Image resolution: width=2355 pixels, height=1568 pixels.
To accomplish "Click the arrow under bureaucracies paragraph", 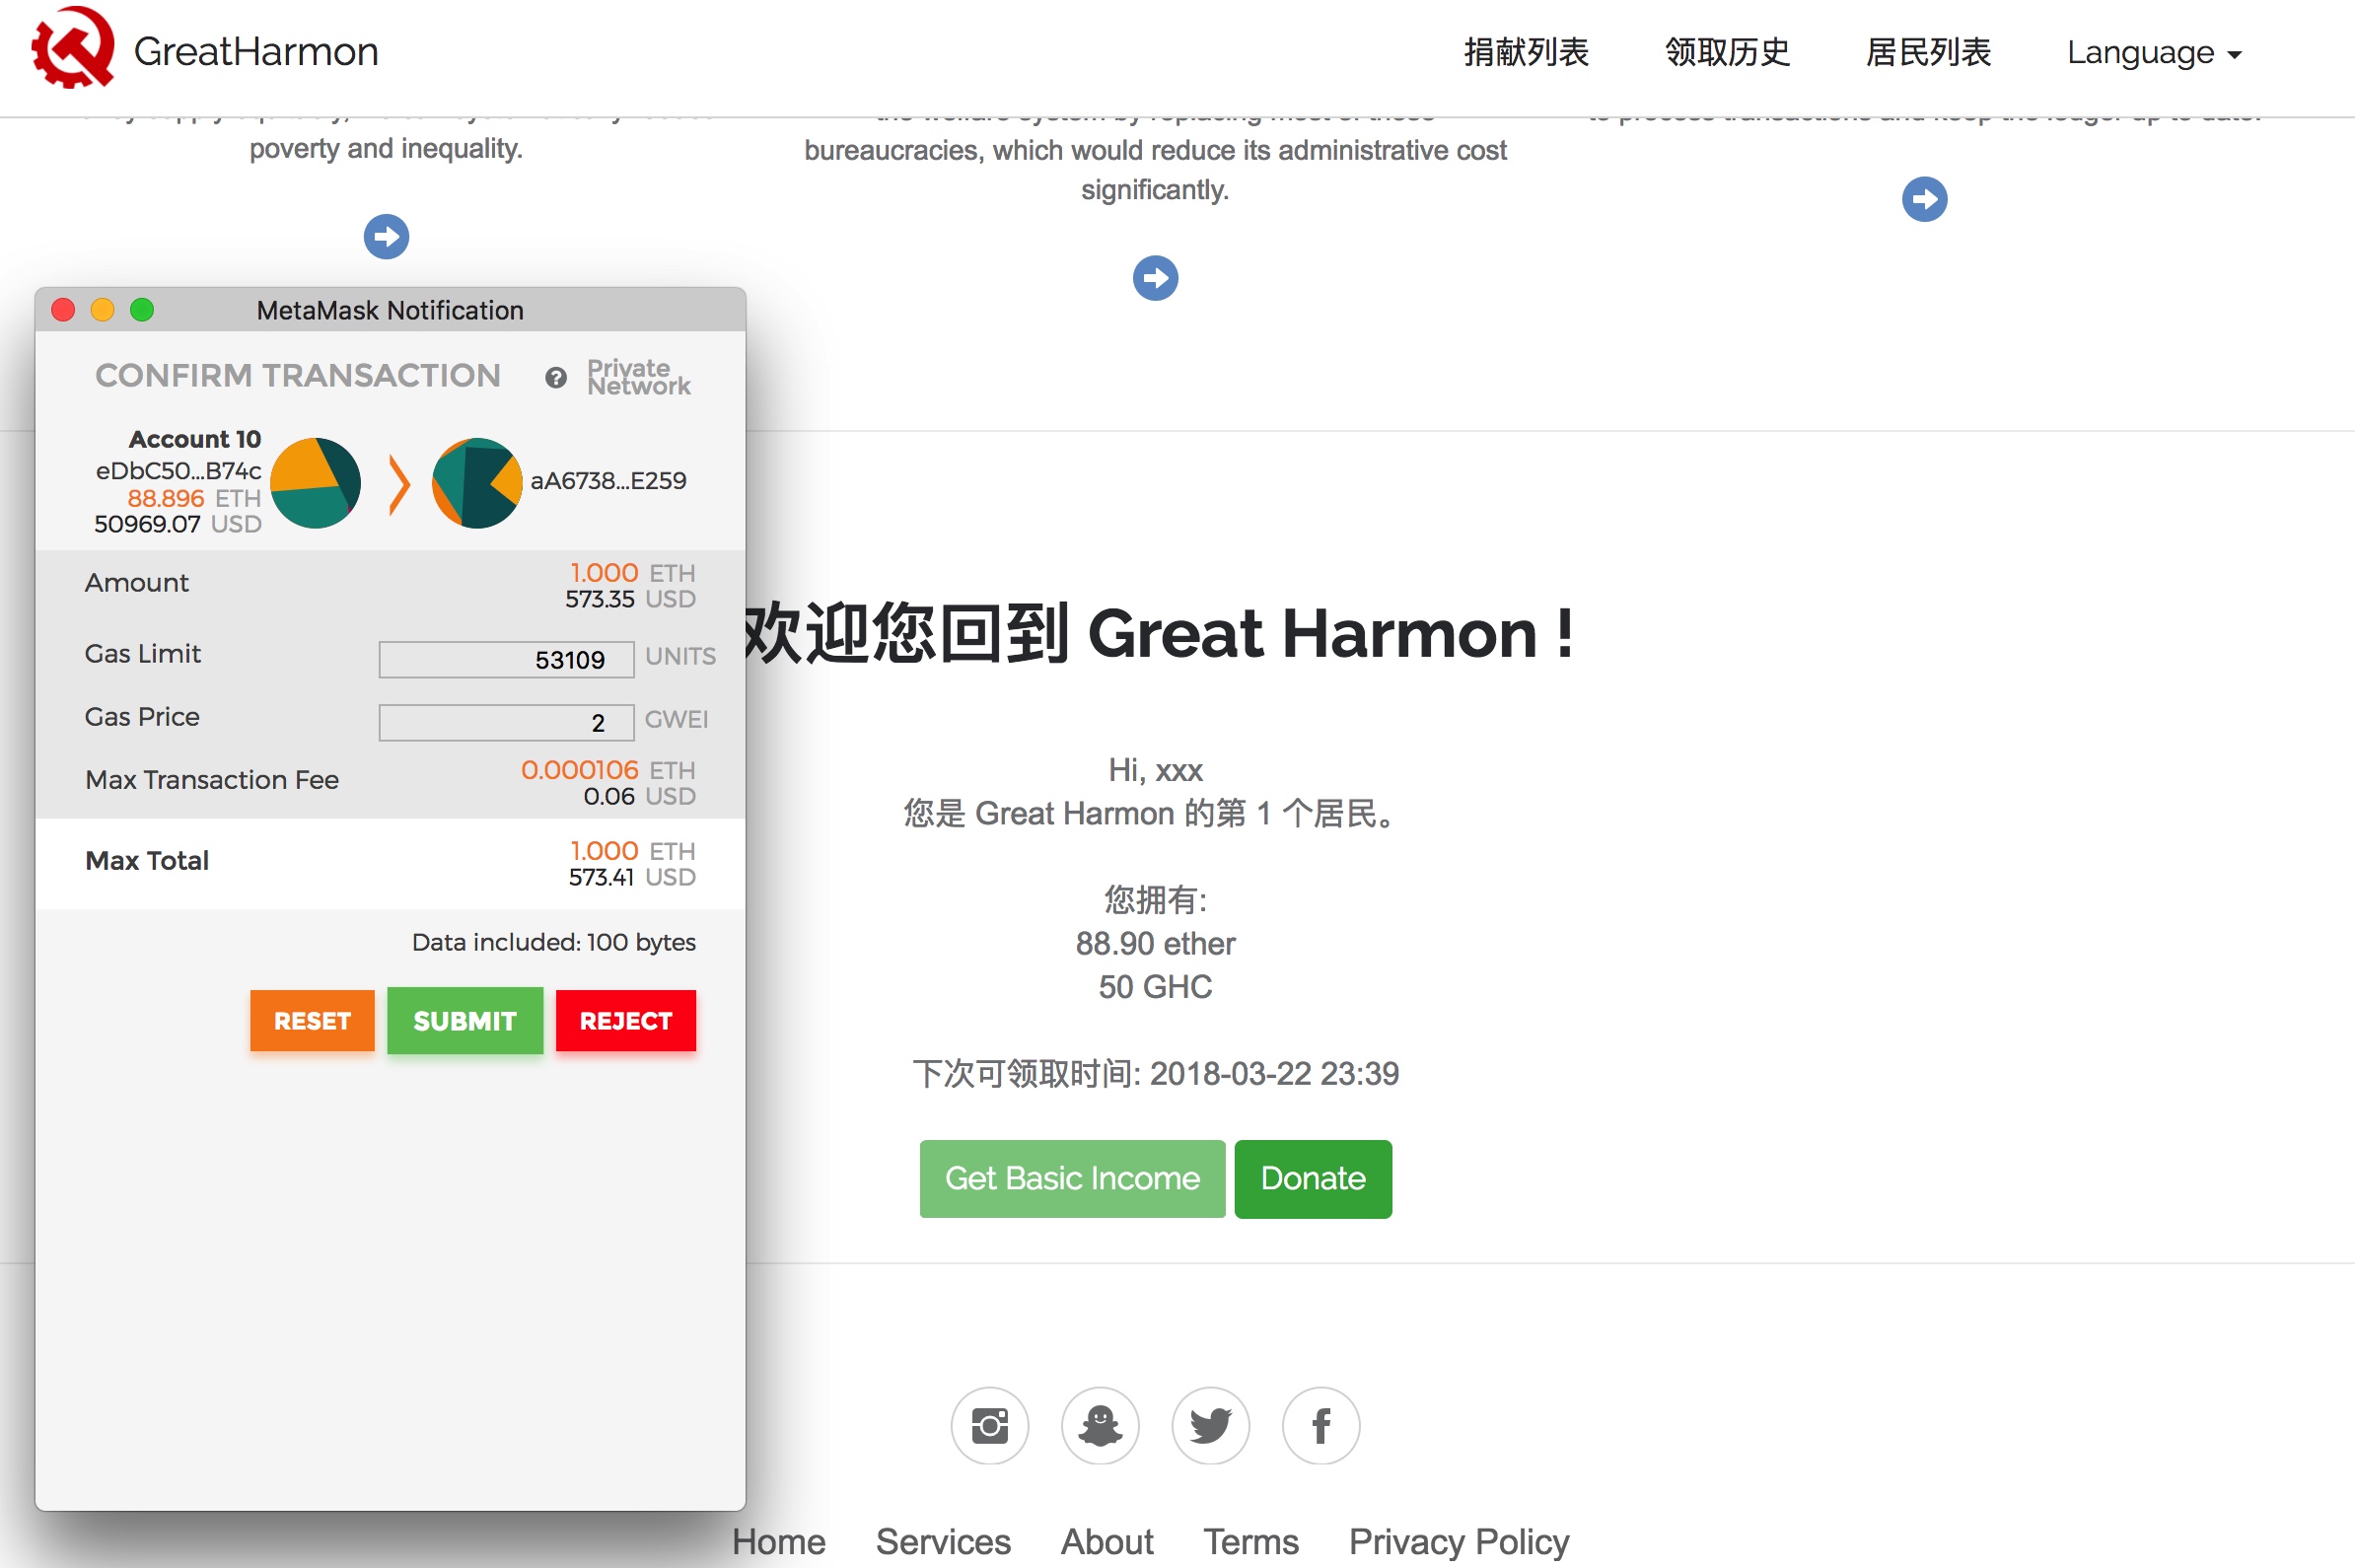I will click(x=1155, y=278).
